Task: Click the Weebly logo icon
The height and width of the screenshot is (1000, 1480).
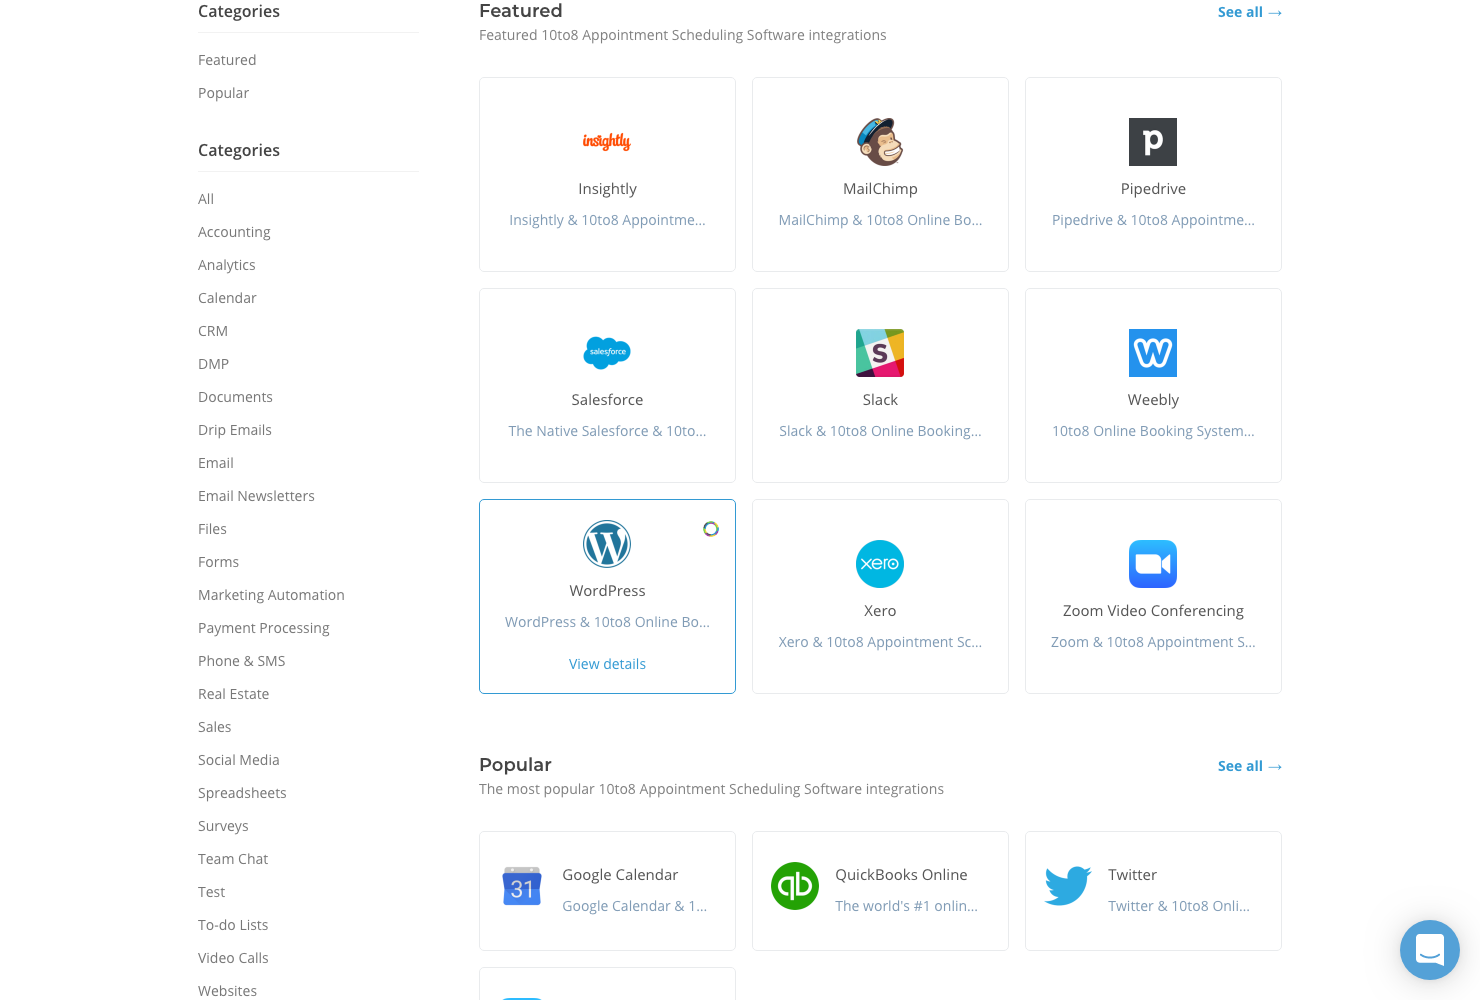Action: (x=1153, y=353)
